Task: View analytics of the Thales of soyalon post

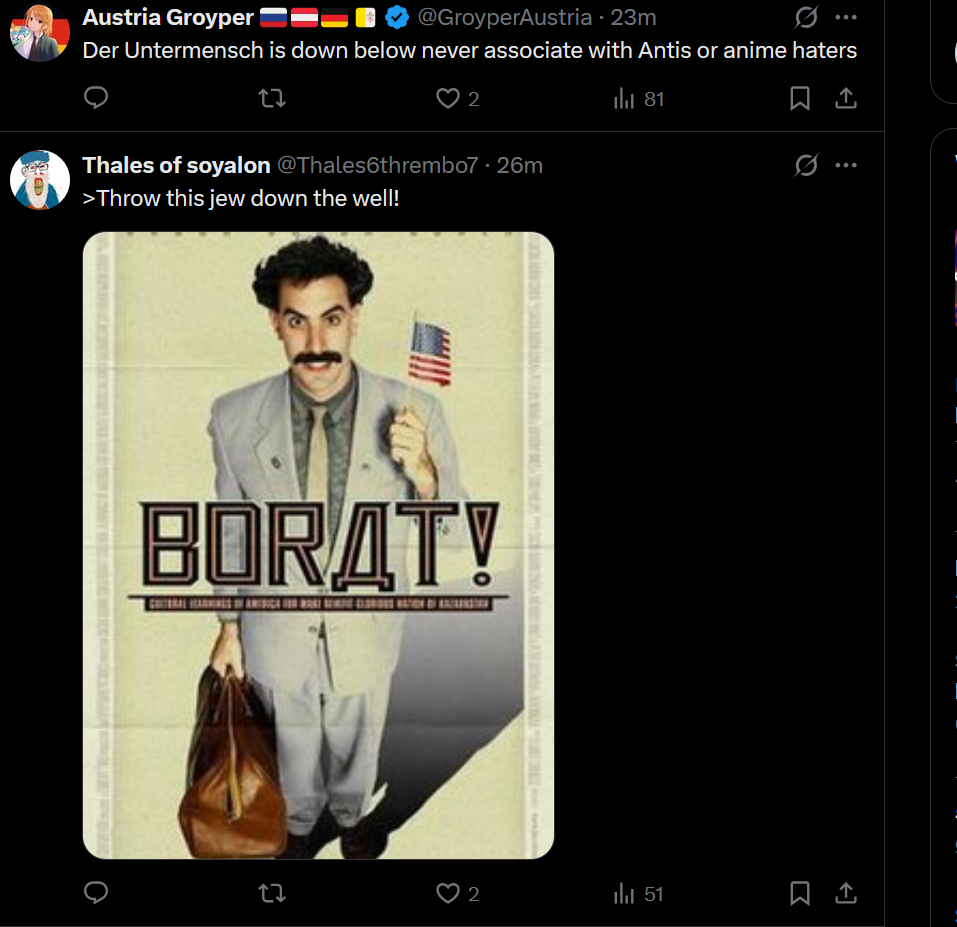Action: [x=638, y=893]
